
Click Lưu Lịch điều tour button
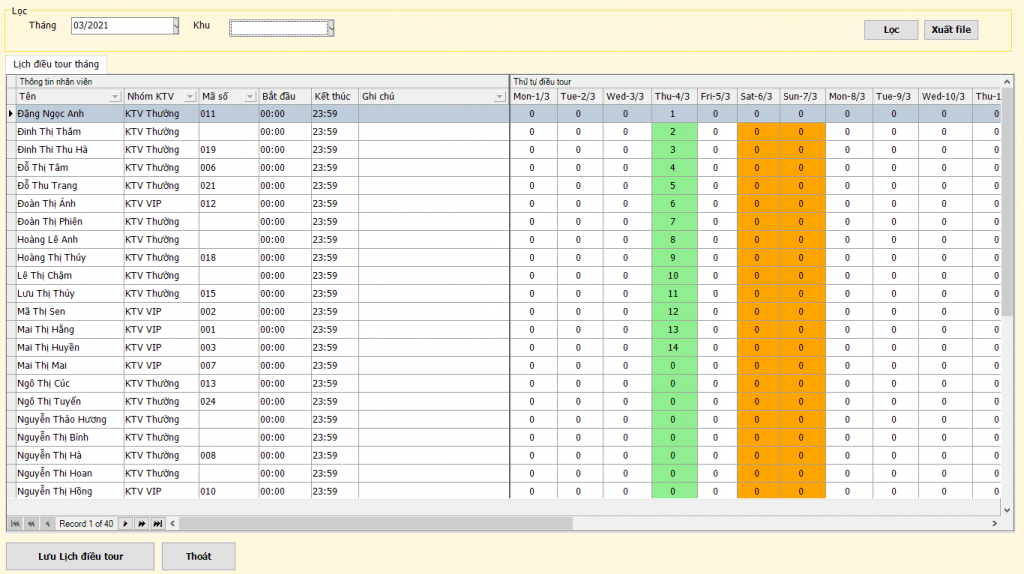coord(81,556)
